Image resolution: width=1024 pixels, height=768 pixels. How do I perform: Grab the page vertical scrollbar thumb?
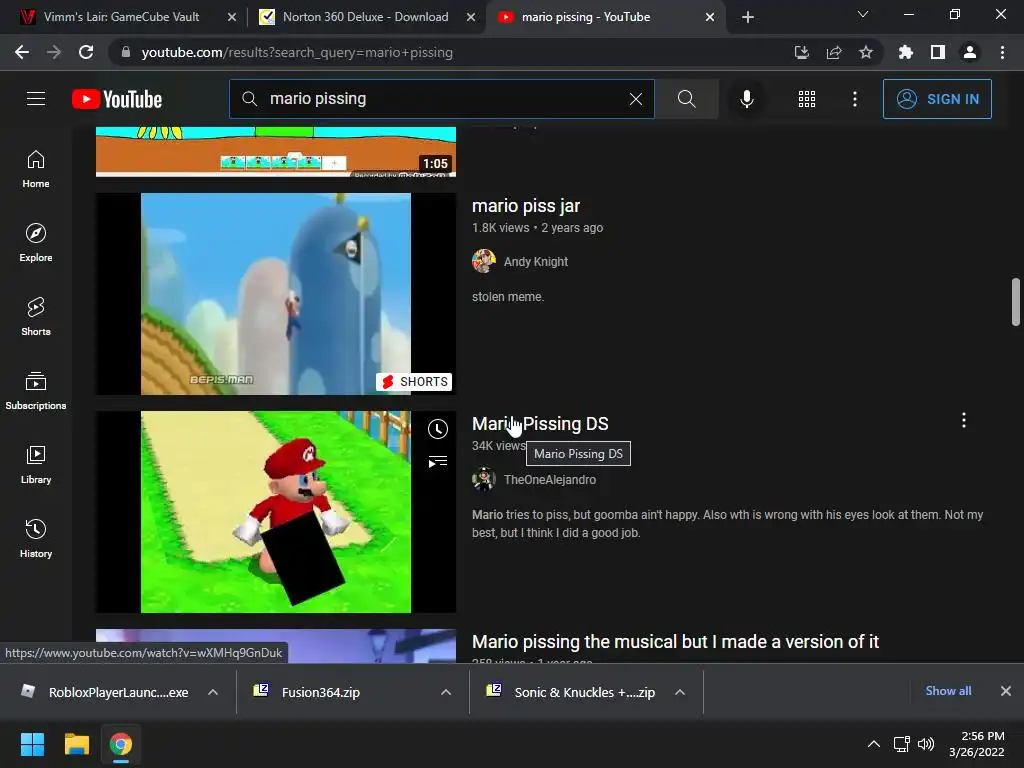(1016, 301)
